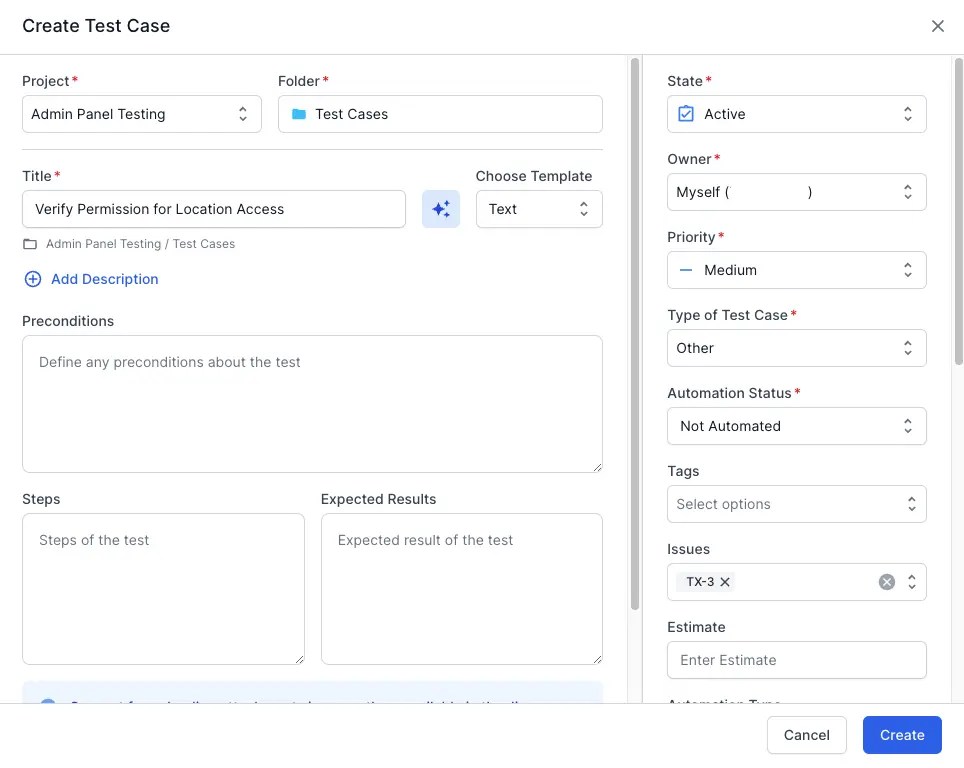Click the Medium priority dash icon
964x768 pixels.
[x=684, y=270]
